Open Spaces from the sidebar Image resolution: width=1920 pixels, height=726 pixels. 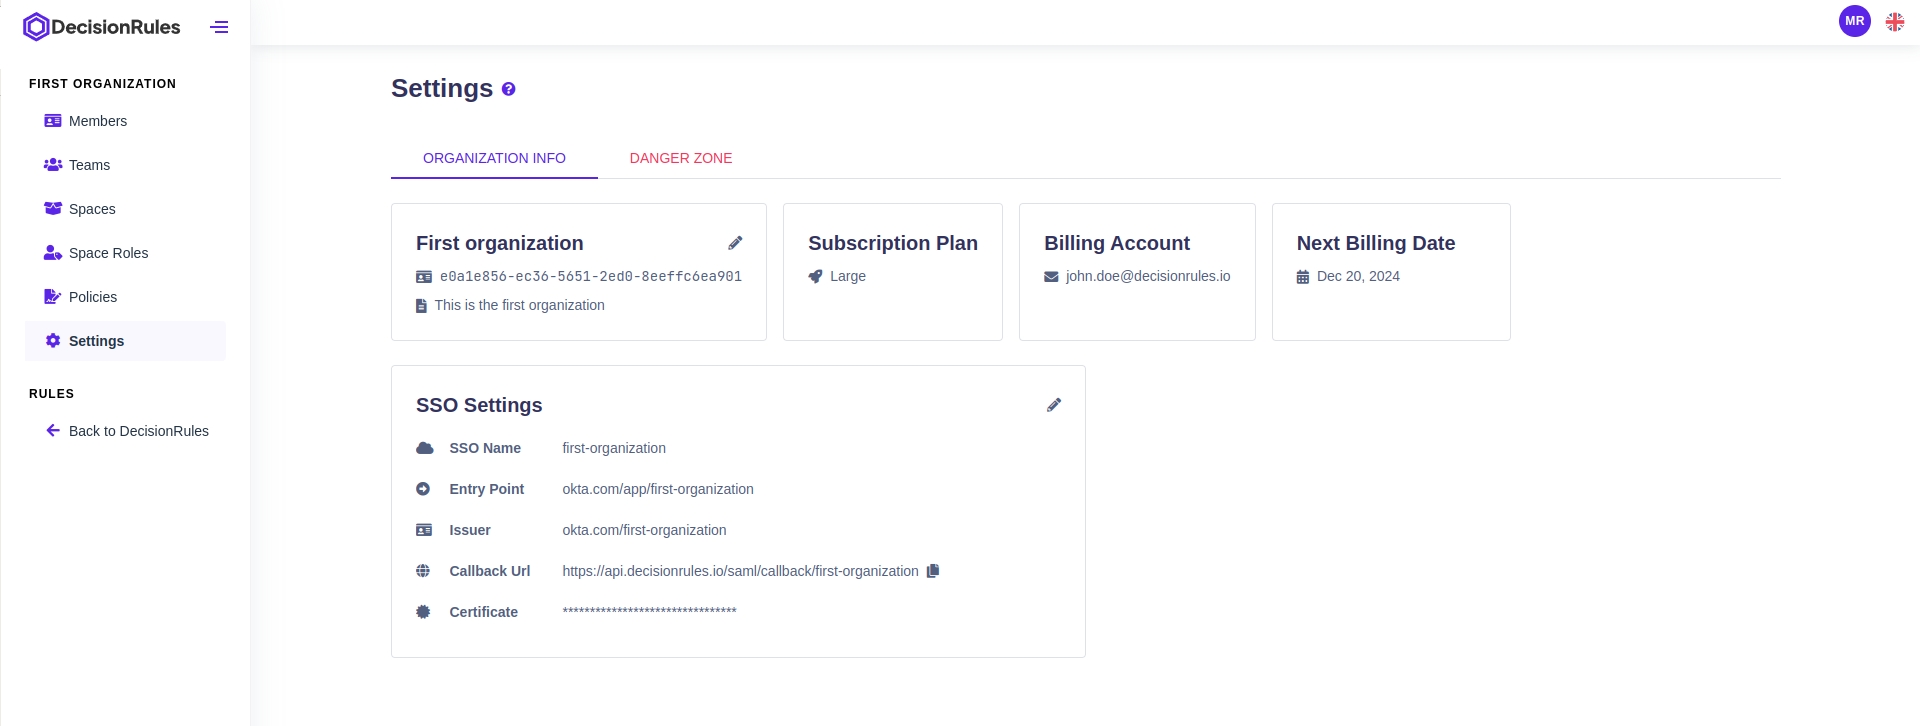click(92, 209)
